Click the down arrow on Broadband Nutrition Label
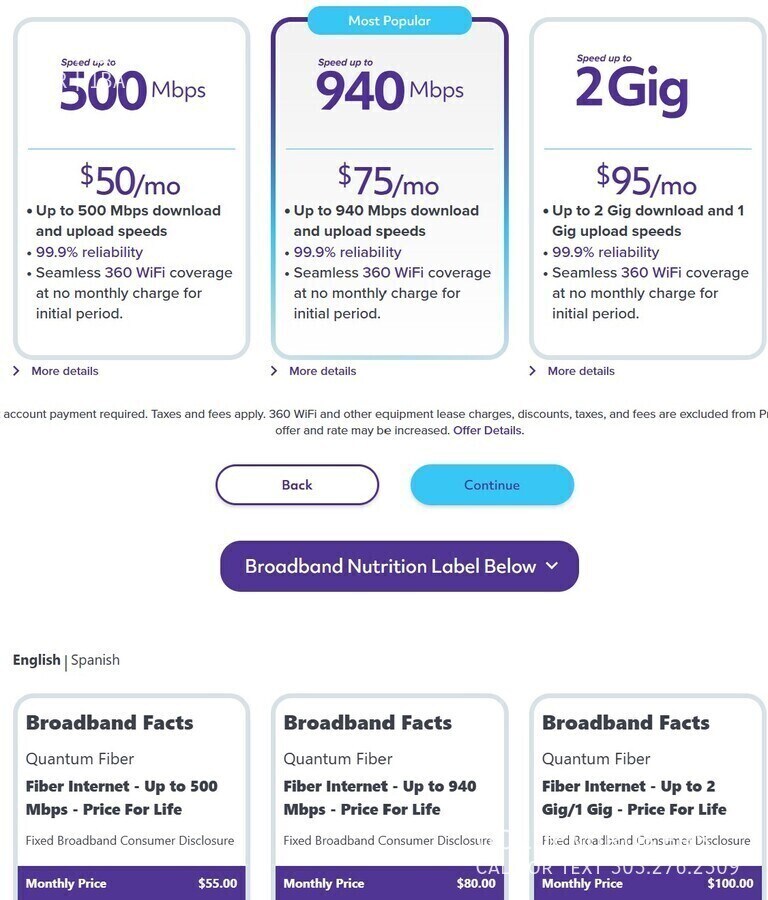Image resolution: width=768 pixels, height=900 pixels. (x=551, y=566)
